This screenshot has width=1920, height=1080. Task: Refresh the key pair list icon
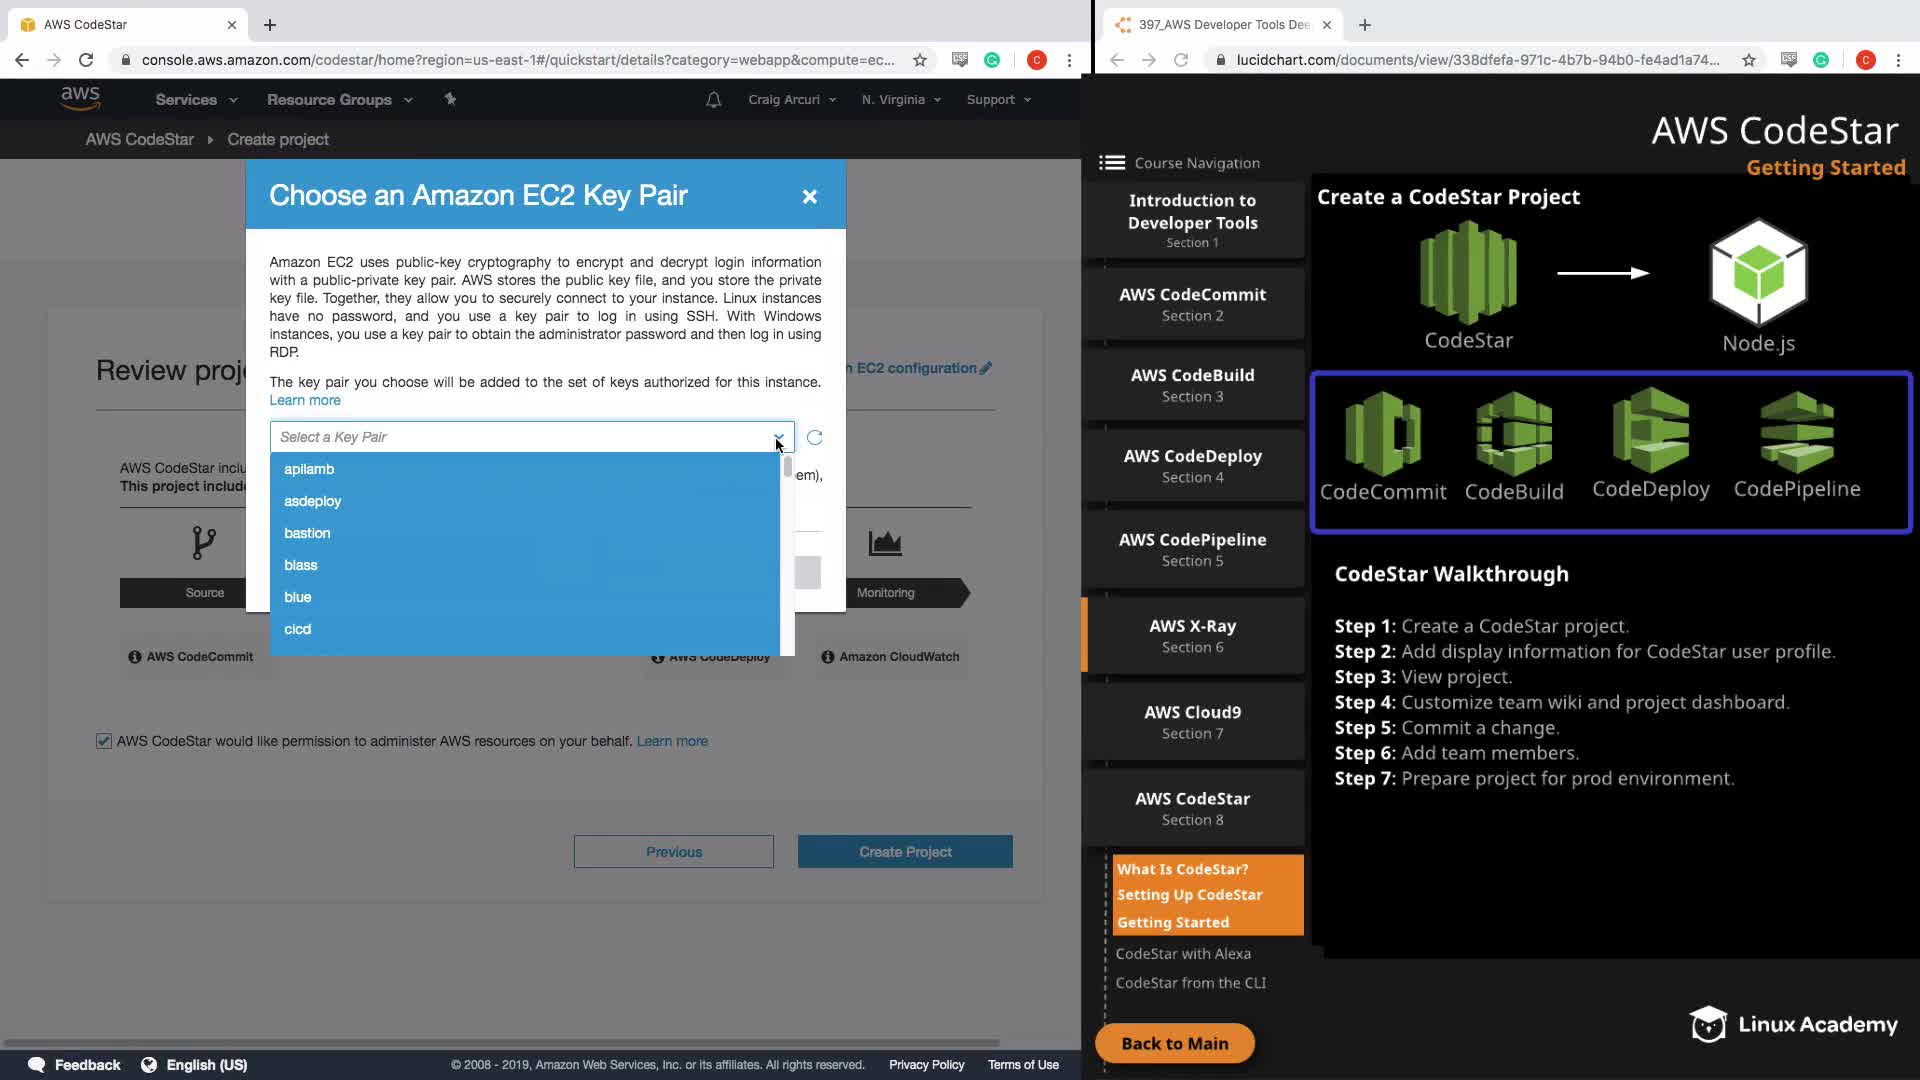click(815, 438)
